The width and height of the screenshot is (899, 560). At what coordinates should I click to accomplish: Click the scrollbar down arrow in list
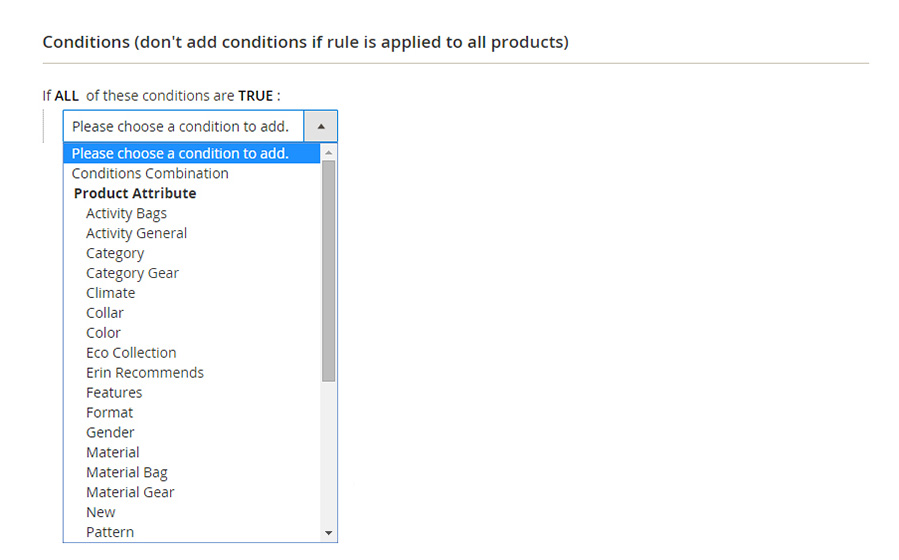[x=328, y=533]
